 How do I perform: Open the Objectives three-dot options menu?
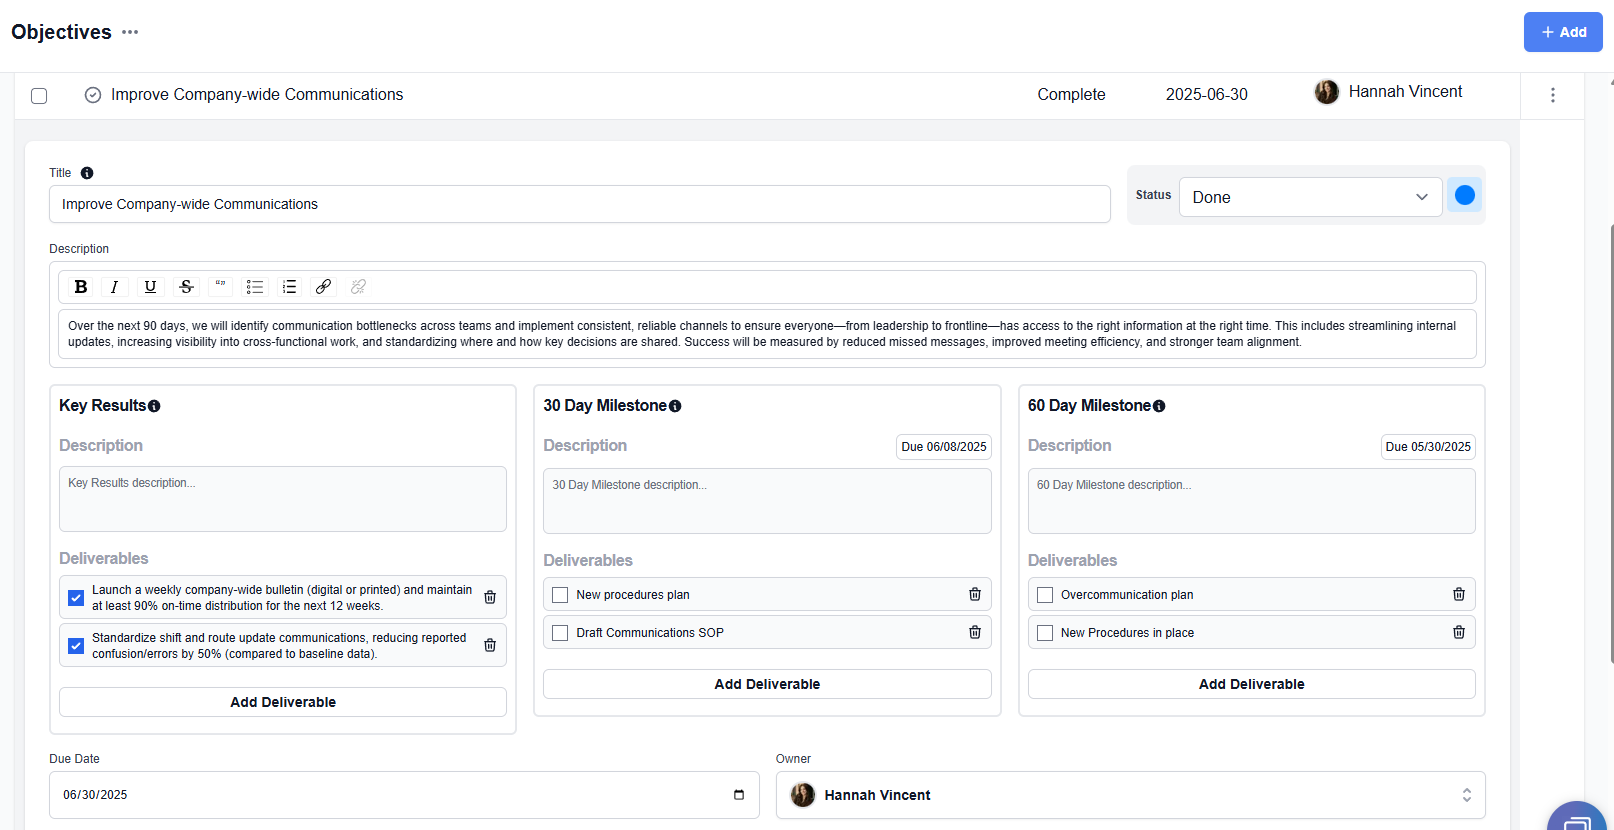click(130, 32)
